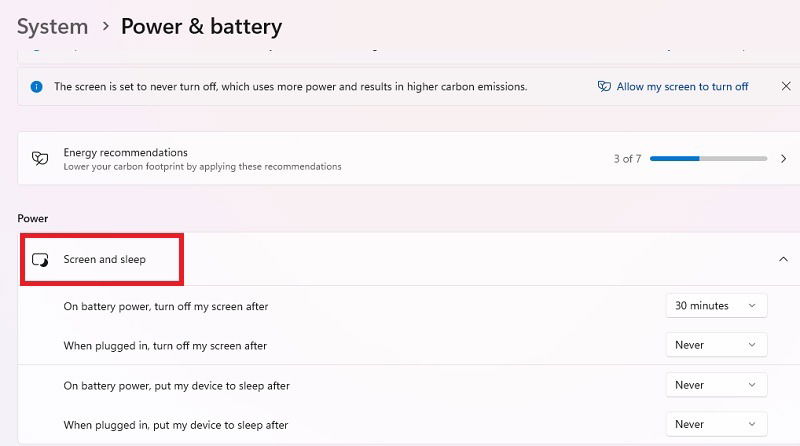Click the Energy recommendations leaf heart icon
Image resolution: width=800 pixels, height=446 pixels.
(x=40, y=159)
